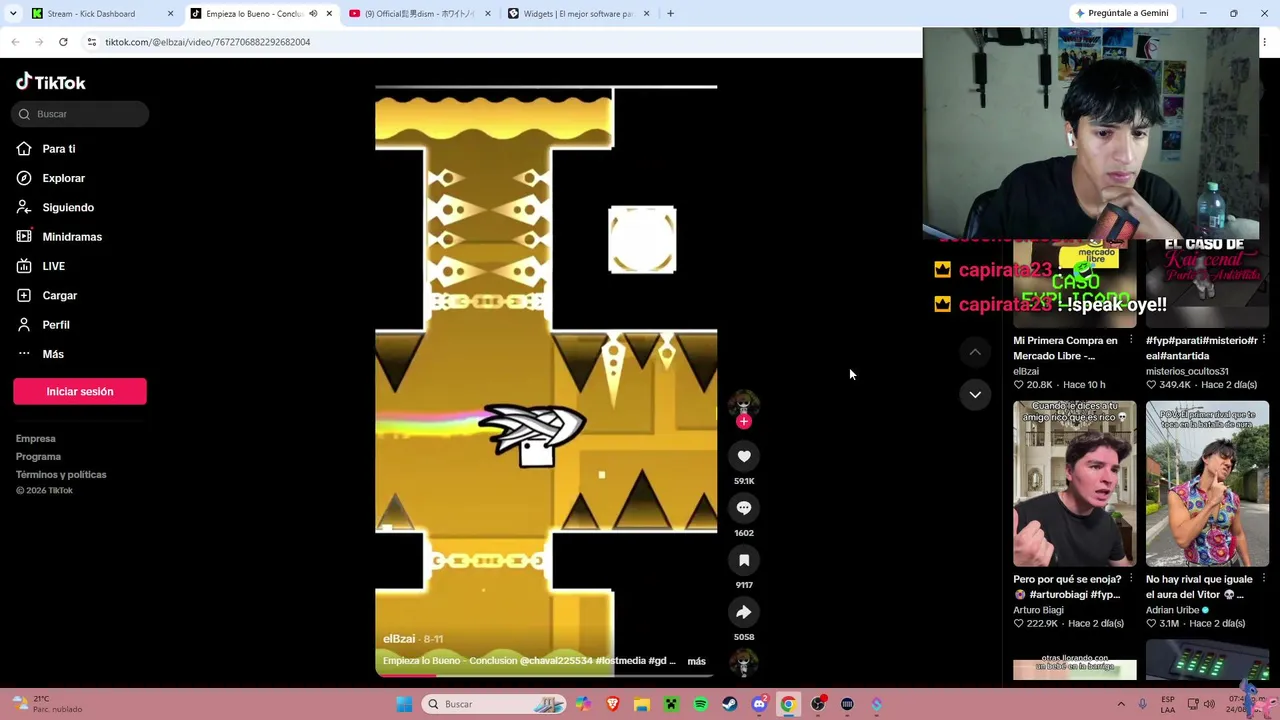
Task: Open 'No hay rival que iguale' video thumbnail
Action: (1207, 484)
